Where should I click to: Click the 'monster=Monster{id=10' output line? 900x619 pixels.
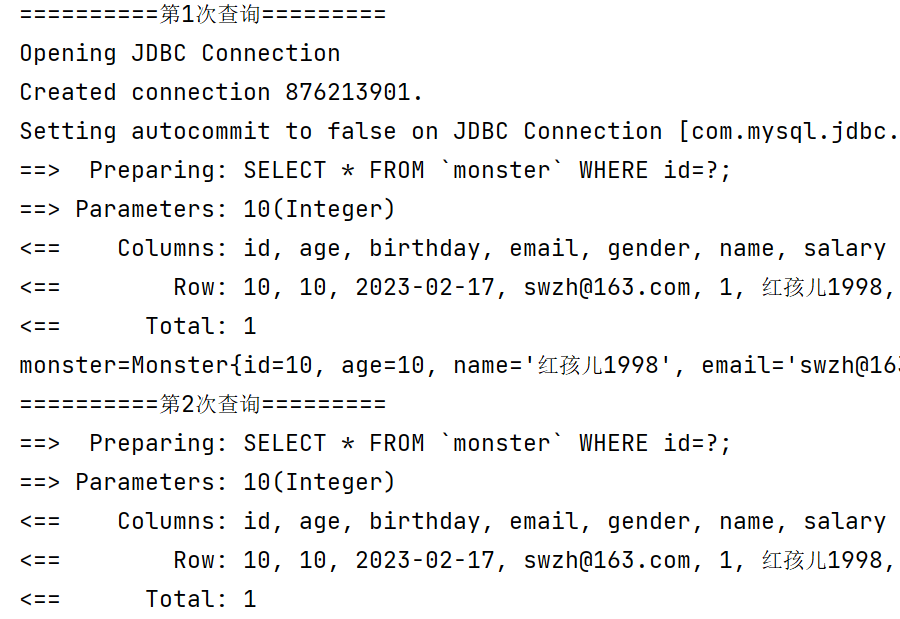(x=459, y=365)
